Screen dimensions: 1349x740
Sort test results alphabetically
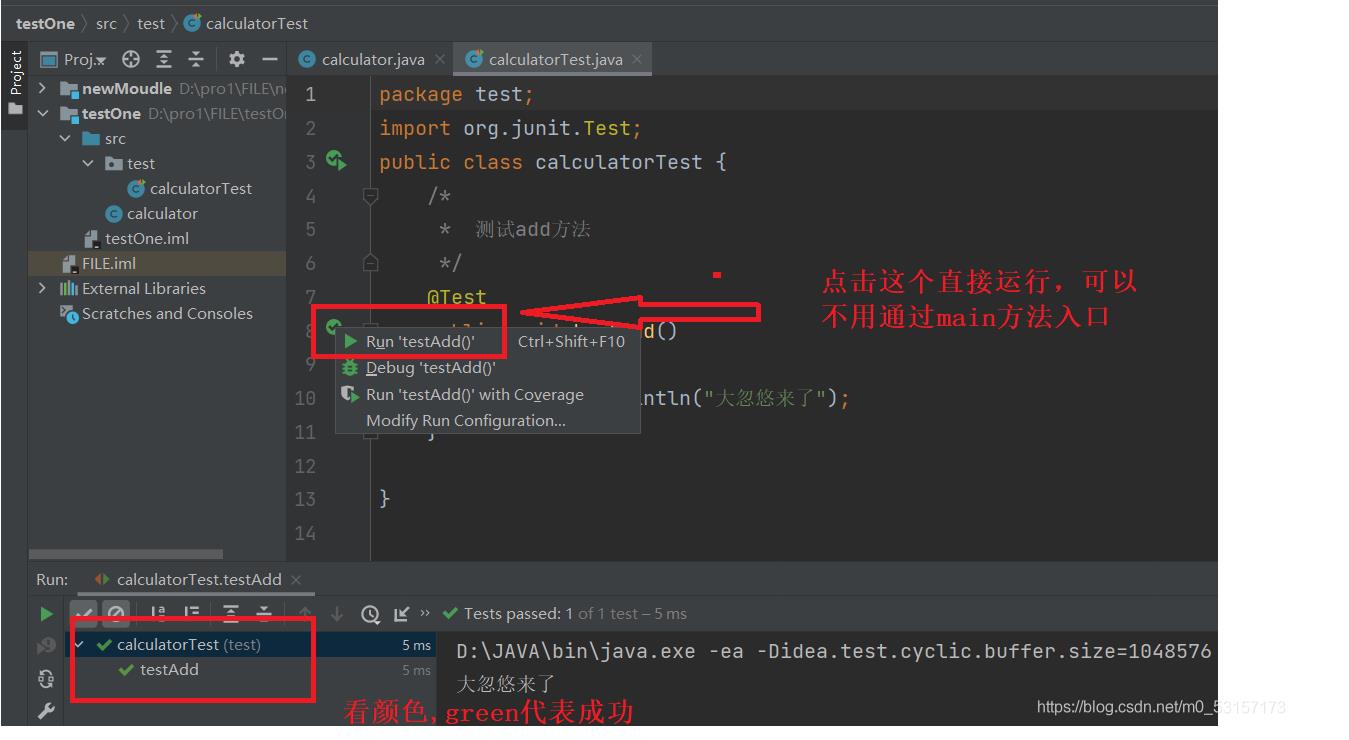point(159,613)
